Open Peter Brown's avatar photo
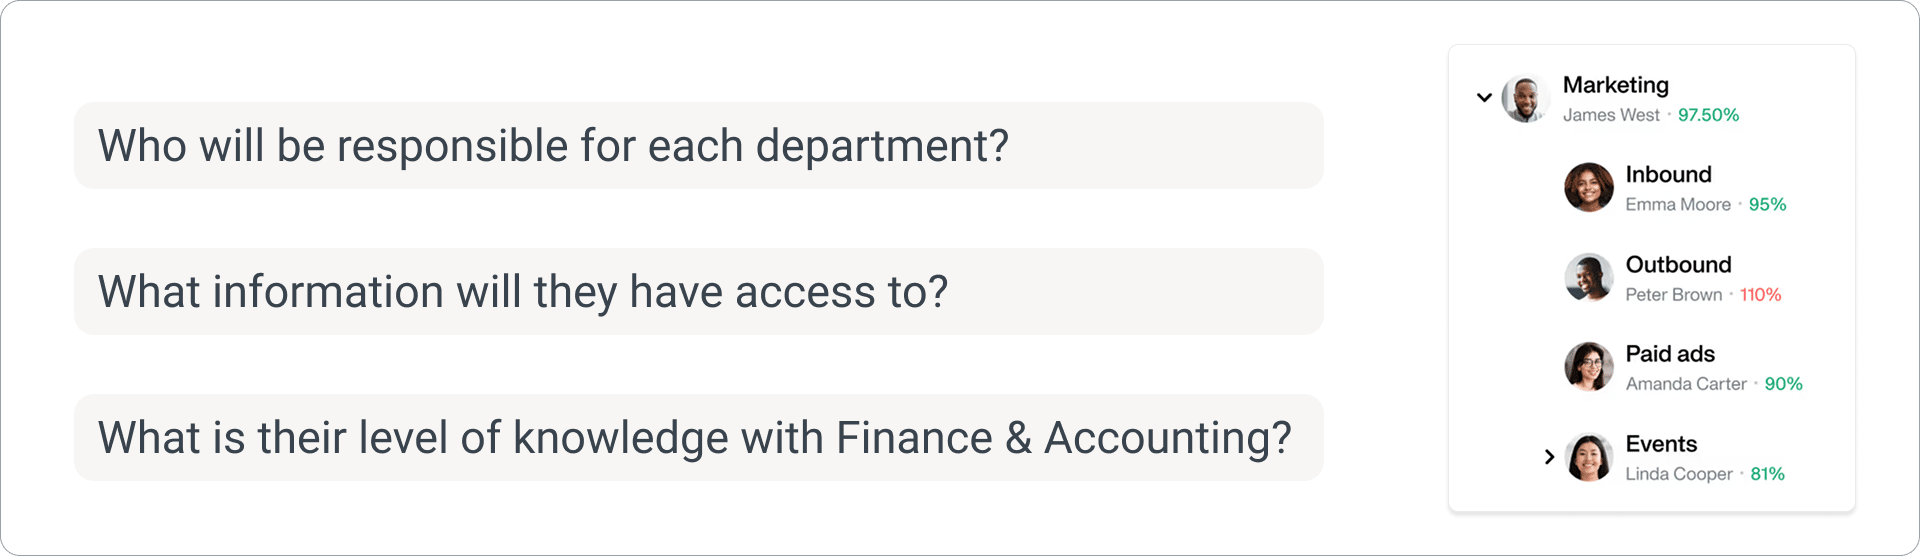This screenshot has width=1920, height=556. (1589, 277)
